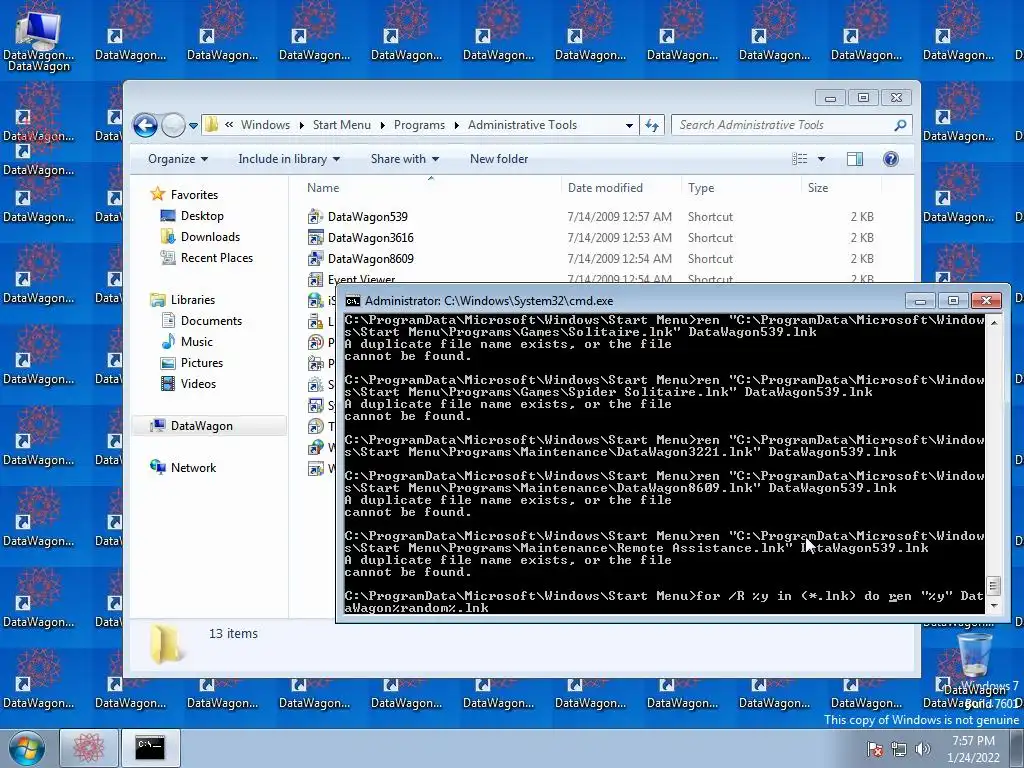Click cmd.exe title bar icon
The width and height of the screenshot is (1024, 768).
[x=353, y=301]
